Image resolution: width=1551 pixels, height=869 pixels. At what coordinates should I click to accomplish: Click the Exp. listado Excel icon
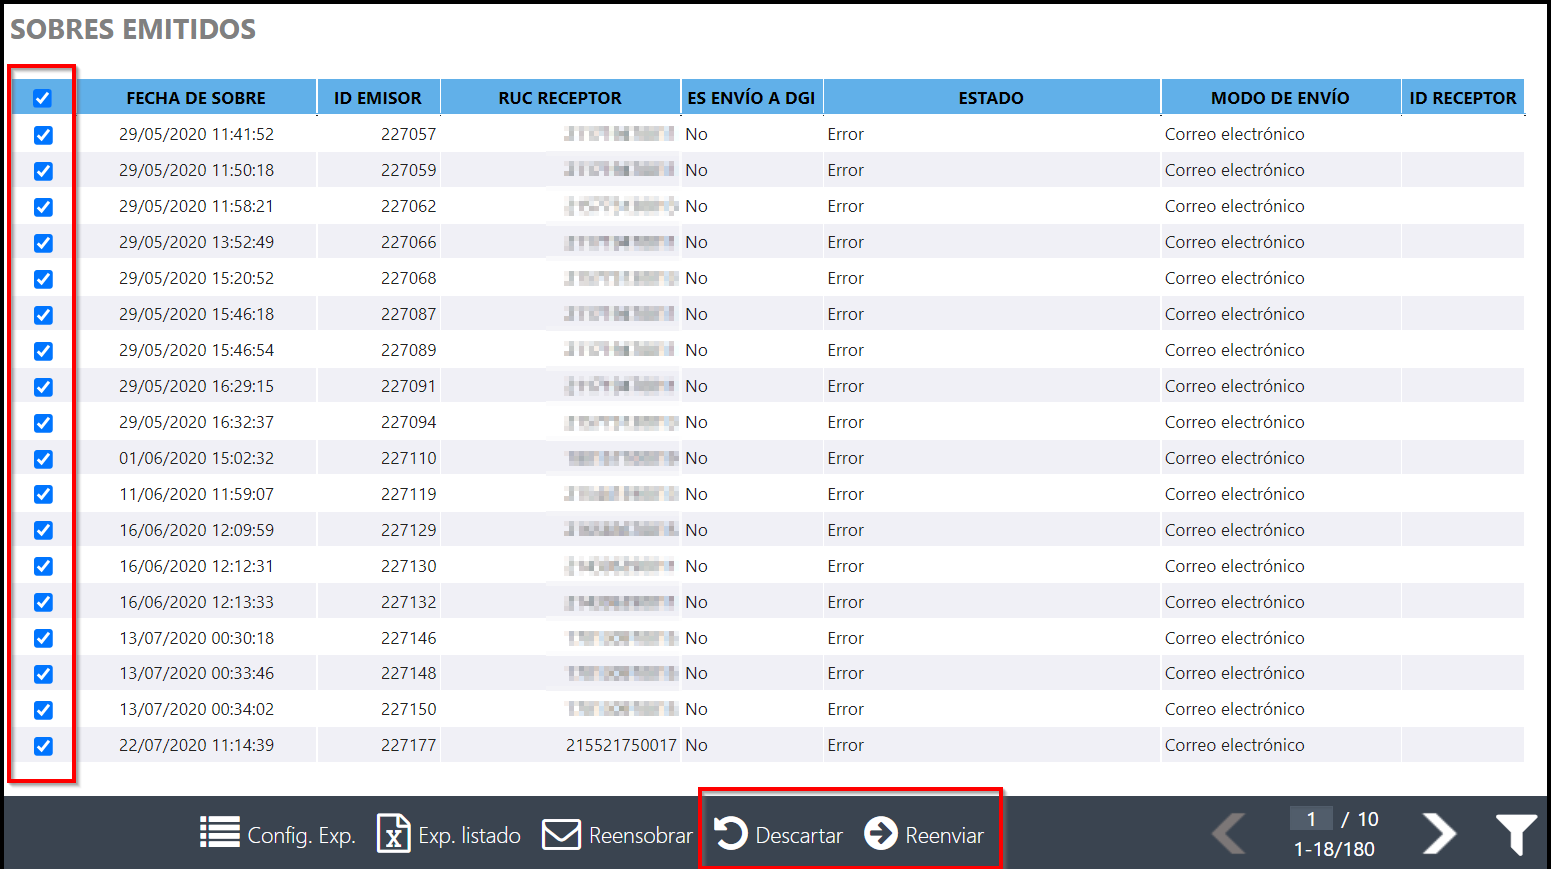pos(393,833)
